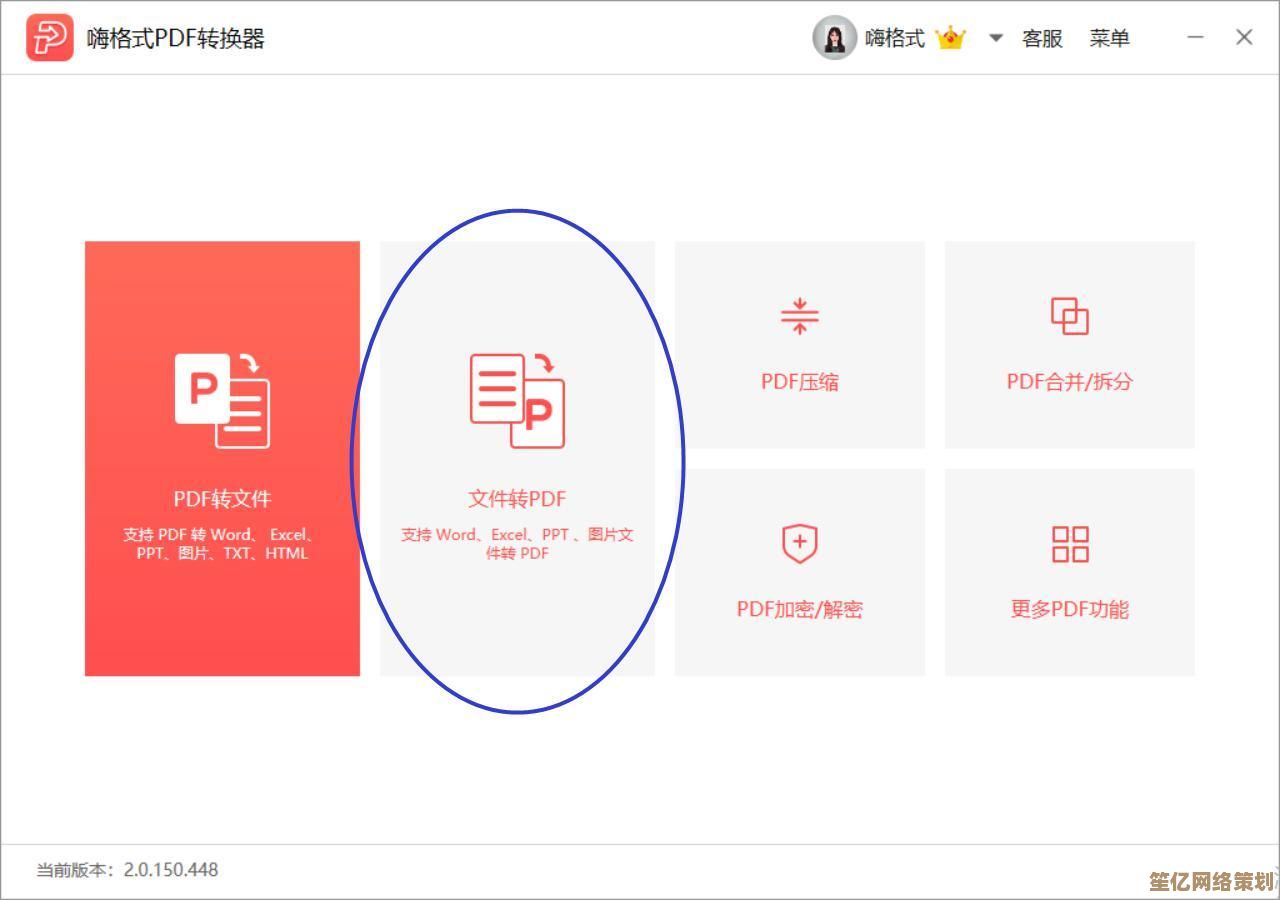Open the 更多PDF功能 grid icon

[x=1069, y=544]
